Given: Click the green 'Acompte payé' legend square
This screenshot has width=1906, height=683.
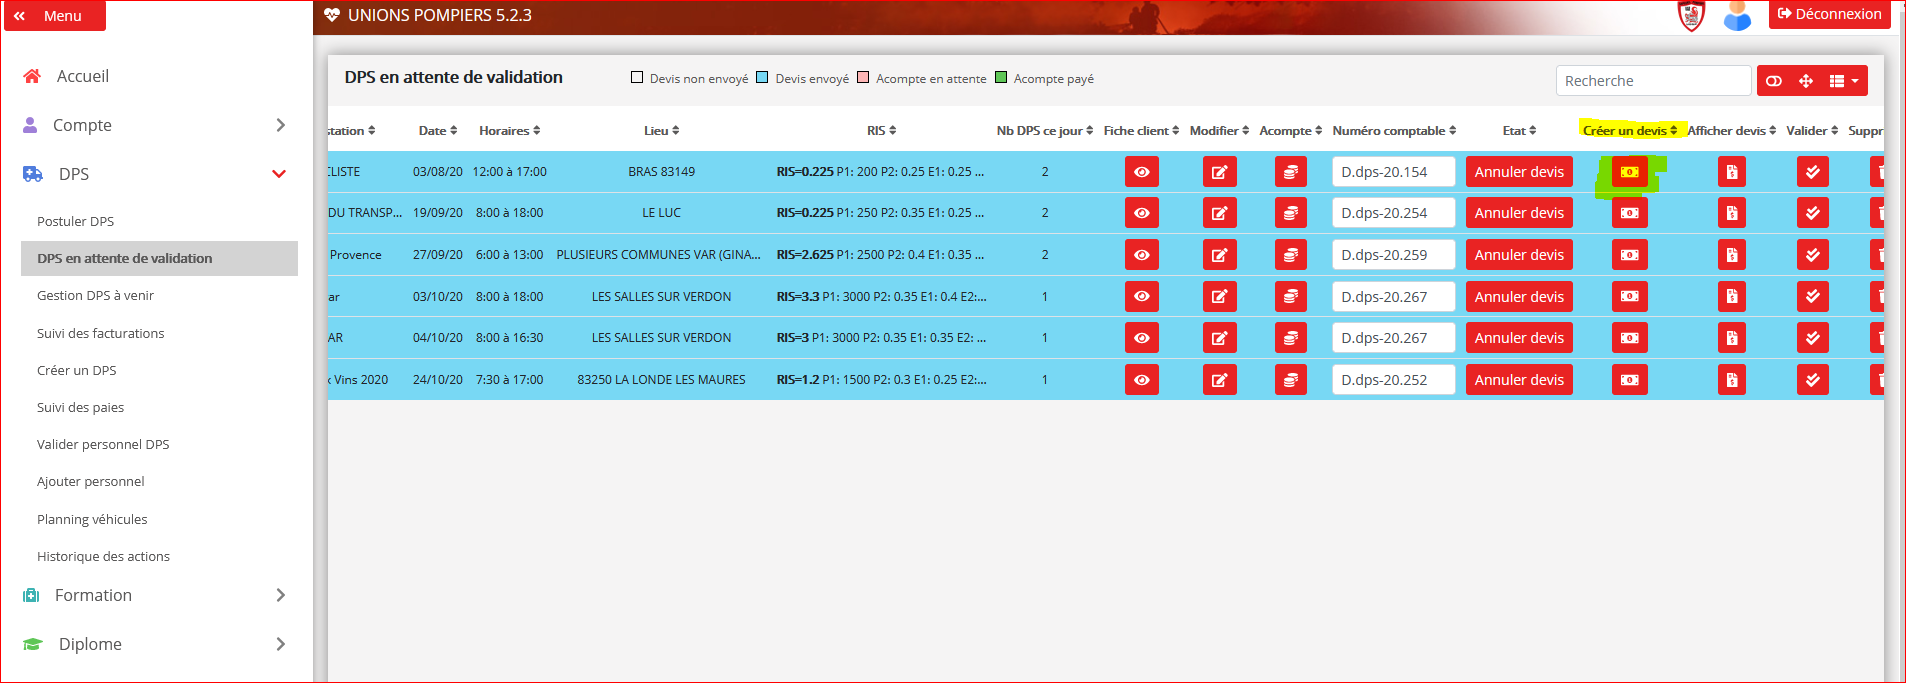Looking at the screenshot, I should [1001, 78].
